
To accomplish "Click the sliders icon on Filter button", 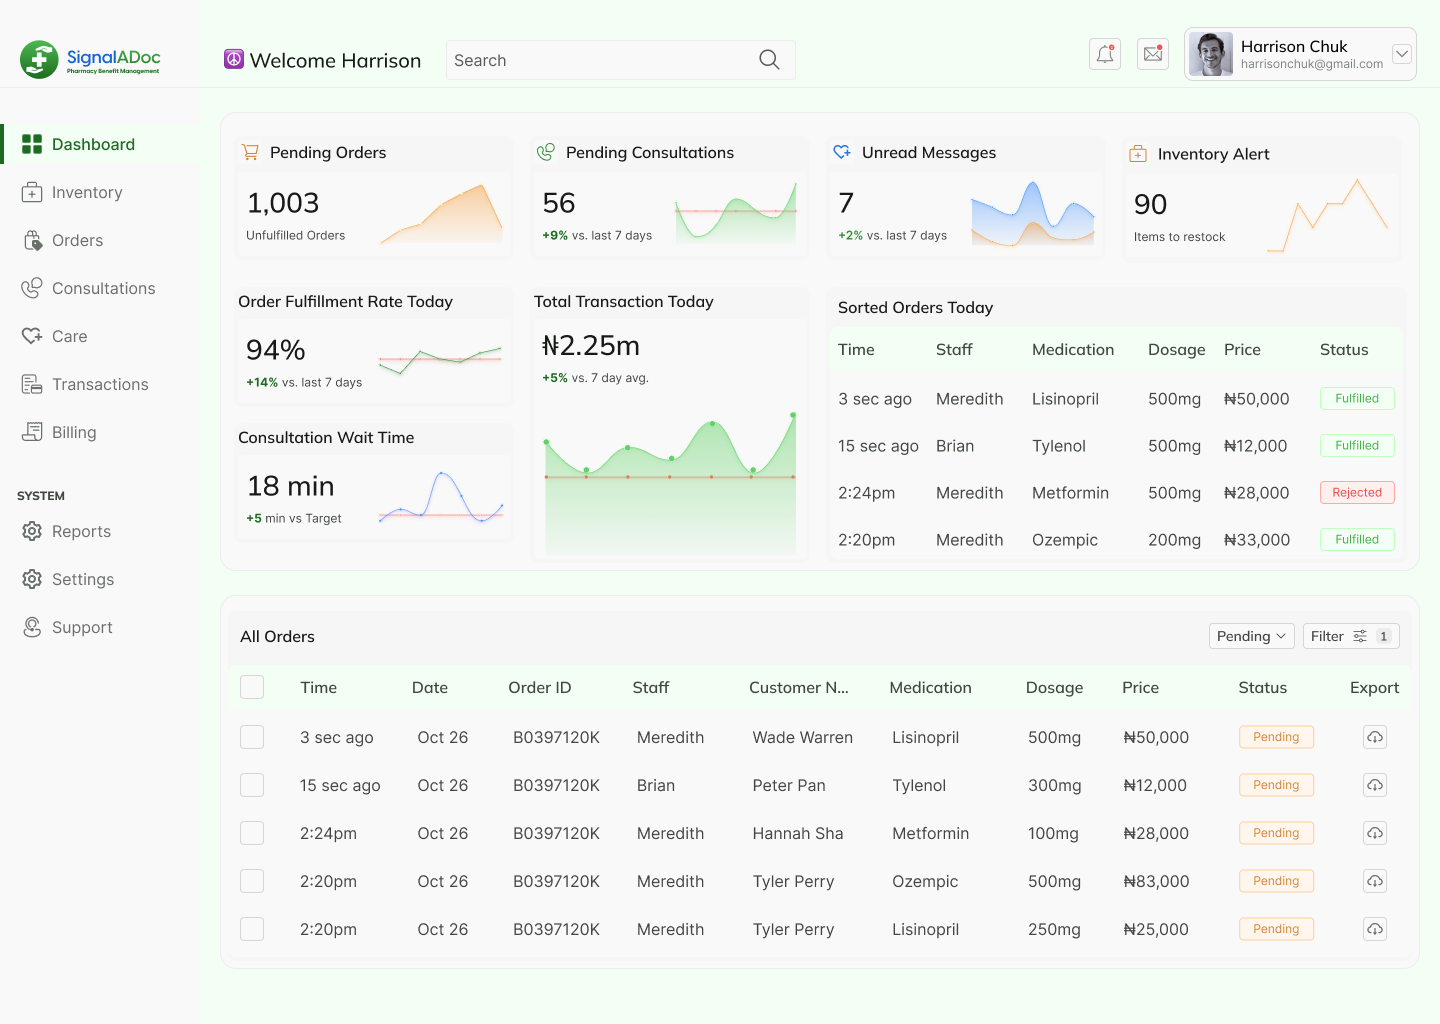I will coord(1360,636).
